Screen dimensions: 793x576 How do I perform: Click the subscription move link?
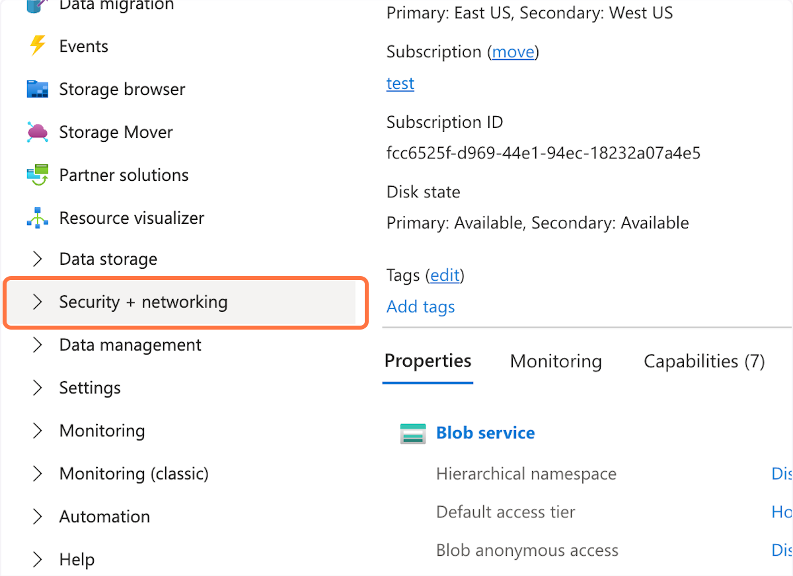pyautogui.click(x=513, y=52)
